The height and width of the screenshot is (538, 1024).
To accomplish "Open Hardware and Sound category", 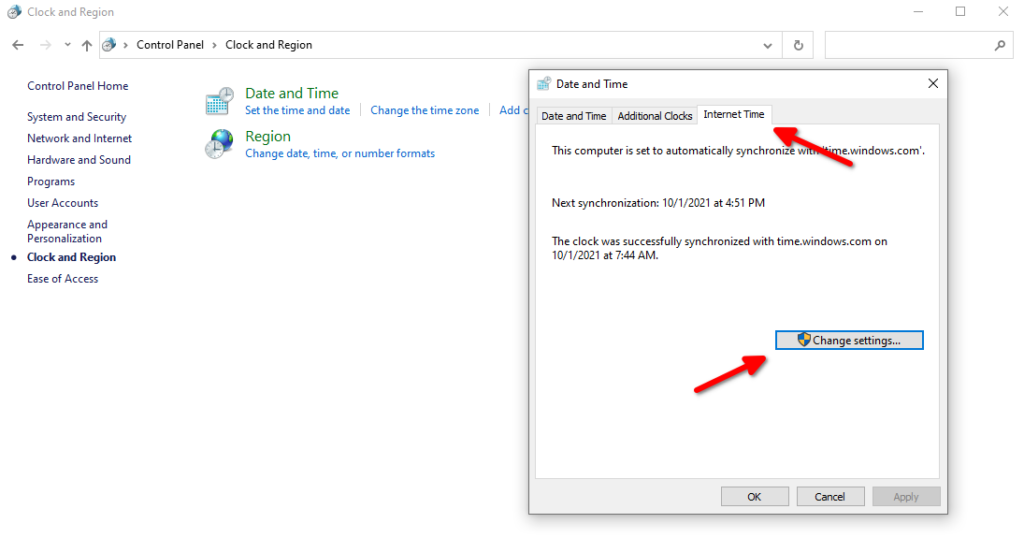I will [78, 159].
